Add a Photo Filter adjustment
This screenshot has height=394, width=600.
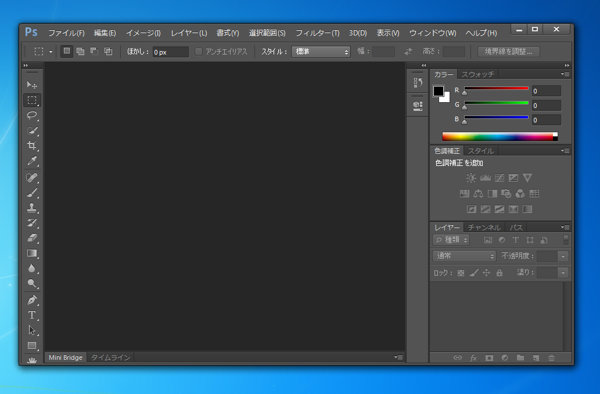click(x=506, y=194)
